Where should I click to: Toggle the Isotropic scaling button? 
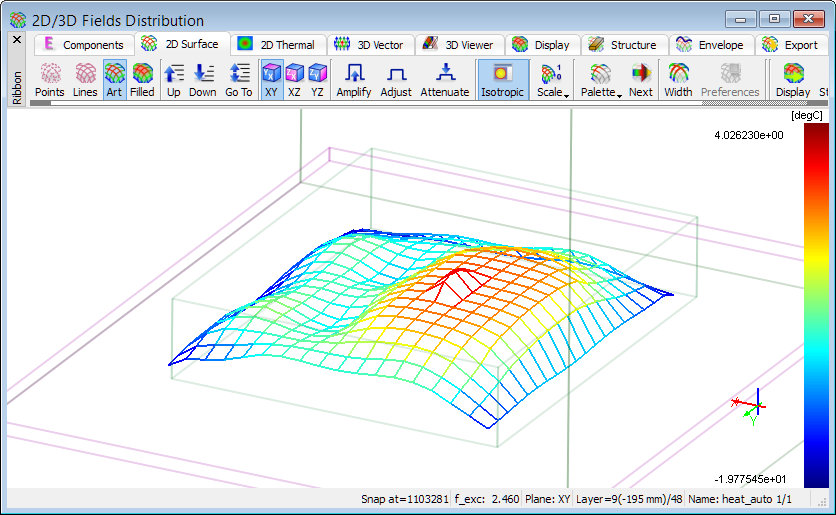click(502, 79)
